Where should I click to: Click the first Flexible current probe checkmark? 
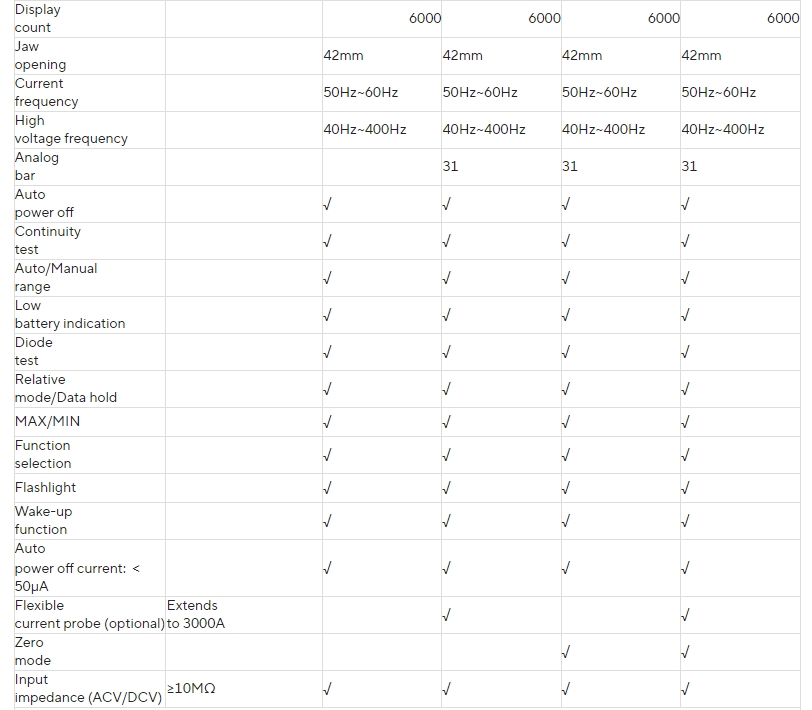coord(446,615)
